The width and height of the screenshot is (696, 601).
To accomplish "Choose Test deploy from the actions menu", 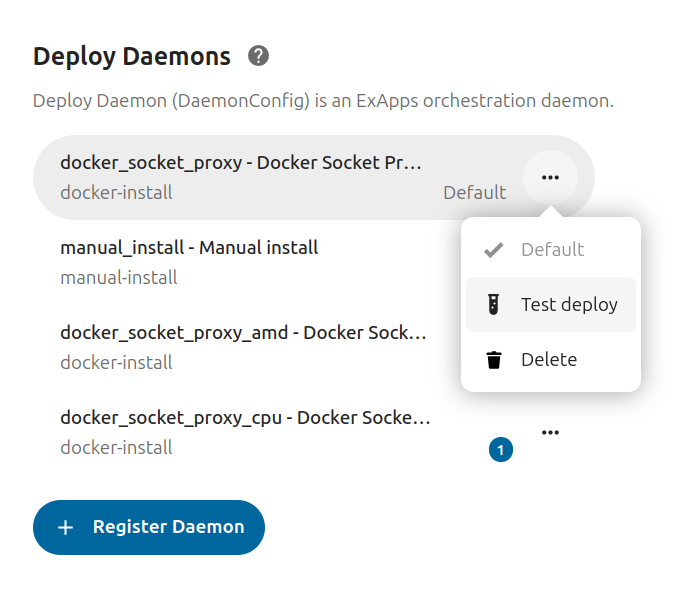I will pyautogui.click(x=568, y=305).
